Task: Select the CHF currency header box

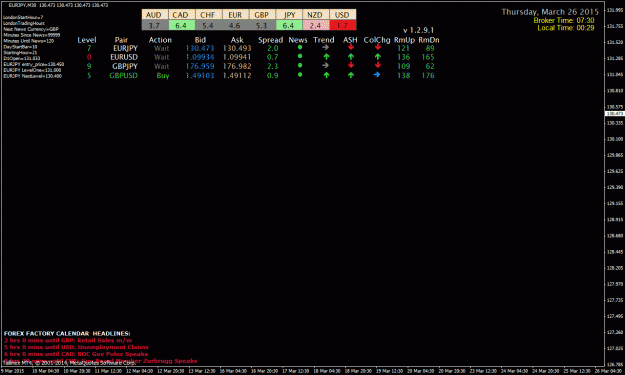Action: [x=208, y=15]
